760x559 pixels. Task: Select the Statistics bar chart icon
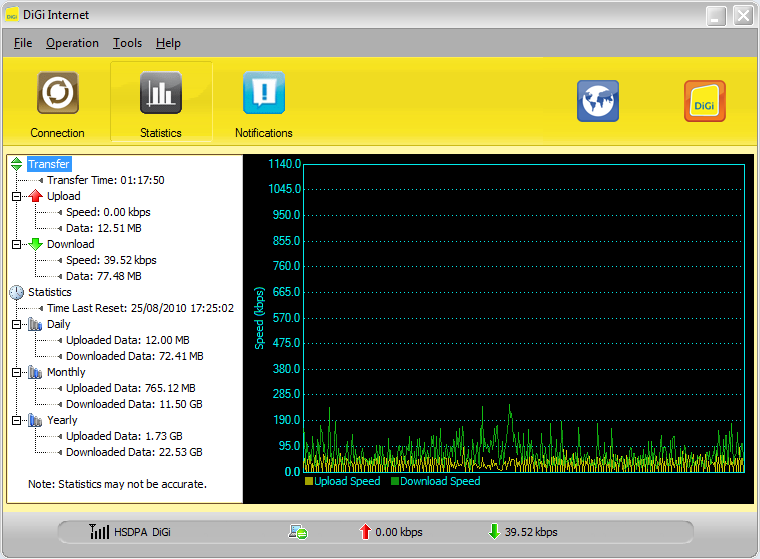coord(161,94)
